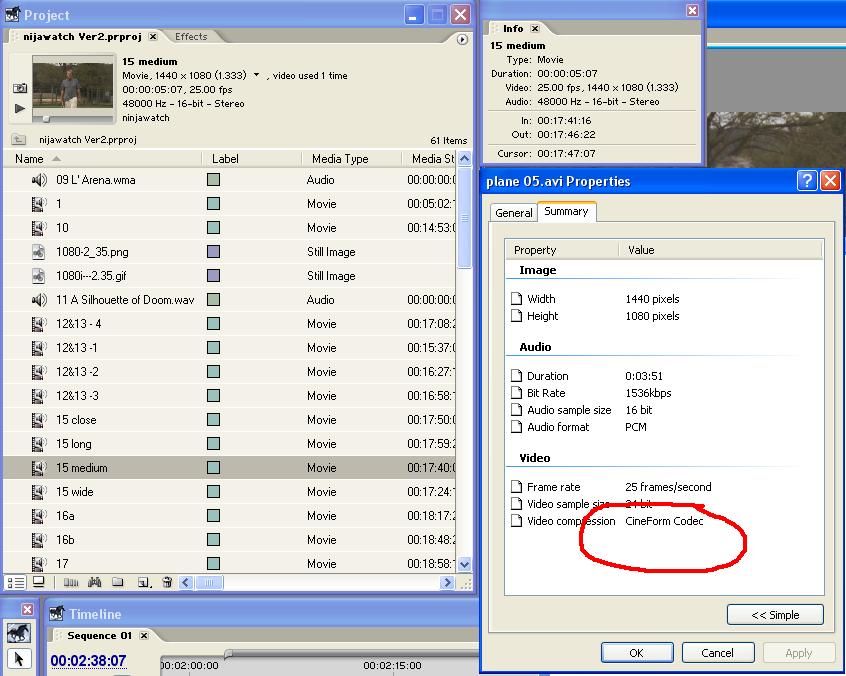846x676 pixels.
Task: Click the Clear trash can icon
Action: 167,582
